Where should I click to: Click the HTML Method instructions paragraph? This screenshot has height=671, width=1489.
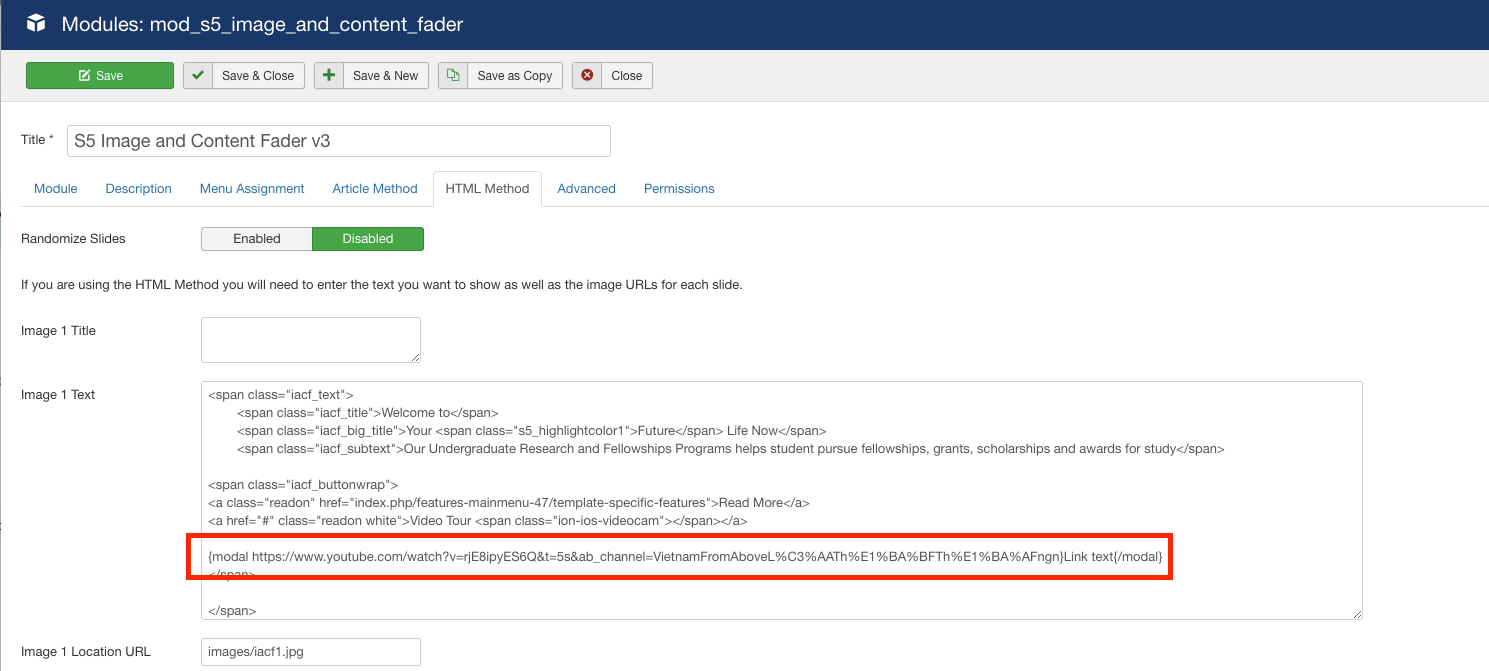click(x=382, y=285)
